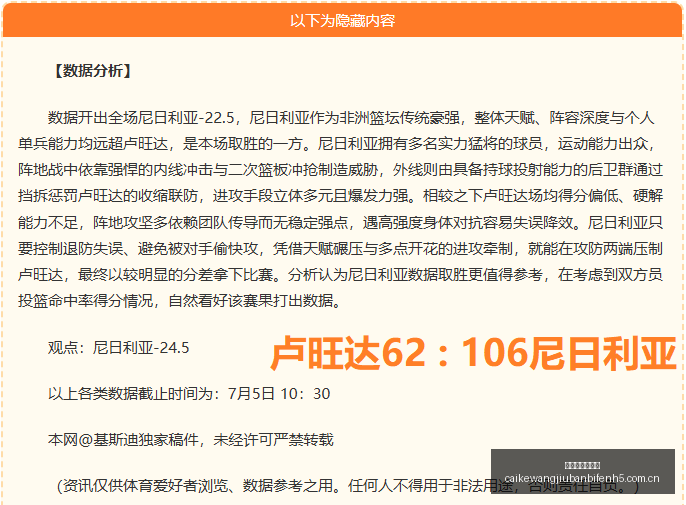This screenshot has height=505, width=686.
Task: Click the orange header '以下为隐藏内容'
Action: [343, 21]
